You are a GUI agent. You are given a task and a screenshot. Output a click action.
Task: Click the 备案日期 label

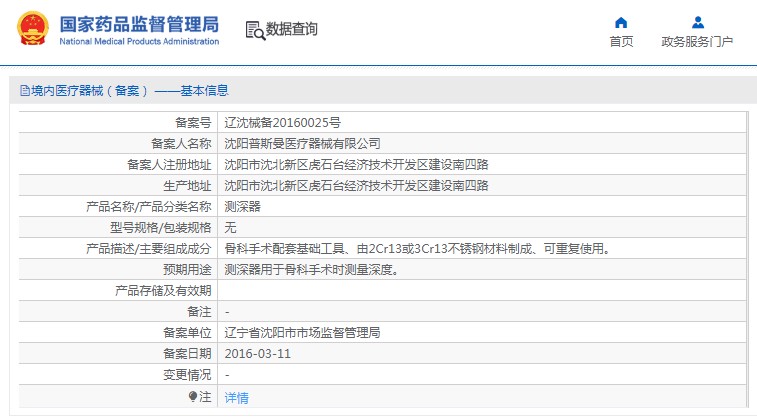click(x=187, y=354)
